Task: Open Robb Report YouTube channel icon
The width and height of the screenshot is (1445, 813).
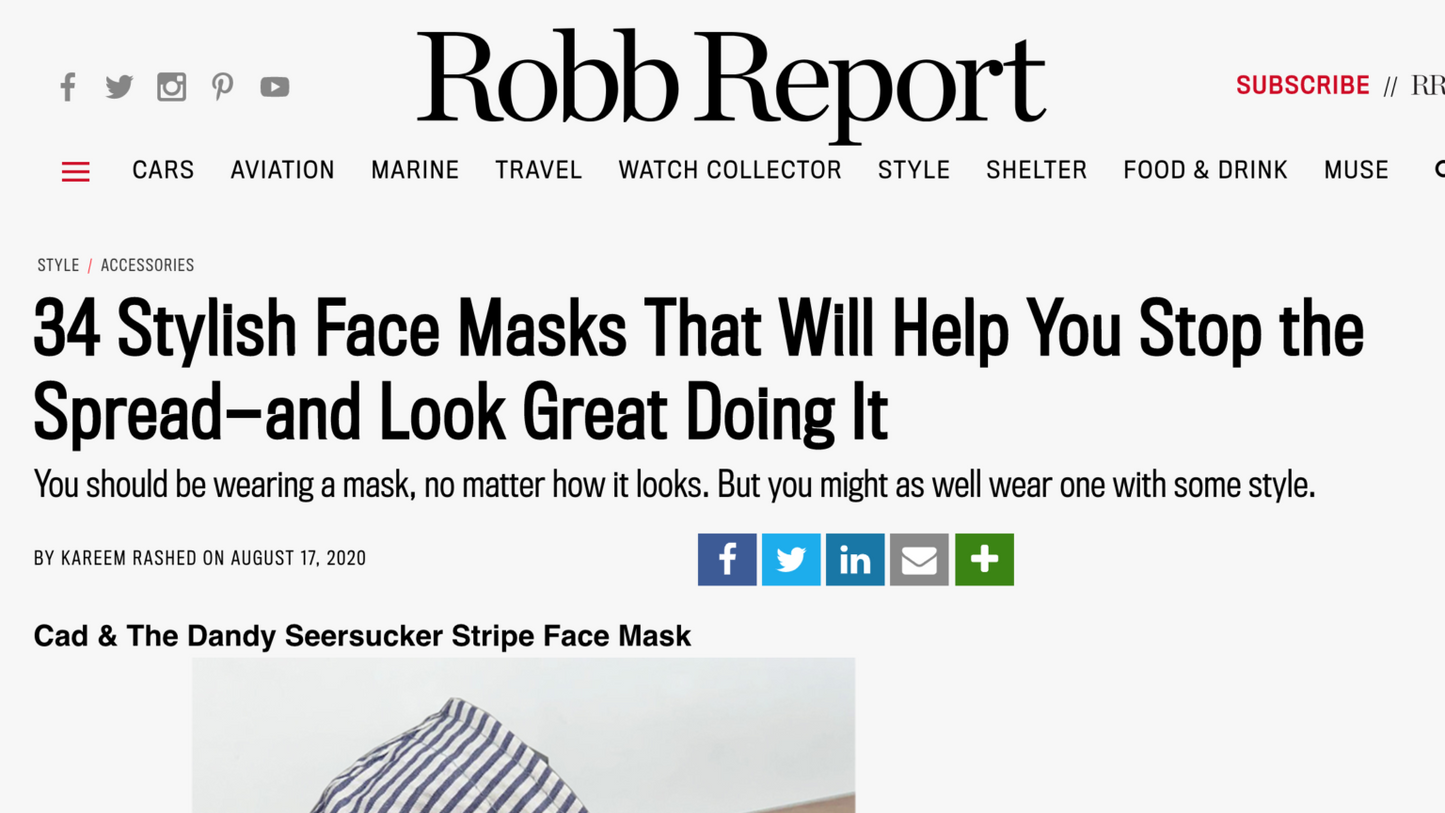Action: tap(275, 87)
